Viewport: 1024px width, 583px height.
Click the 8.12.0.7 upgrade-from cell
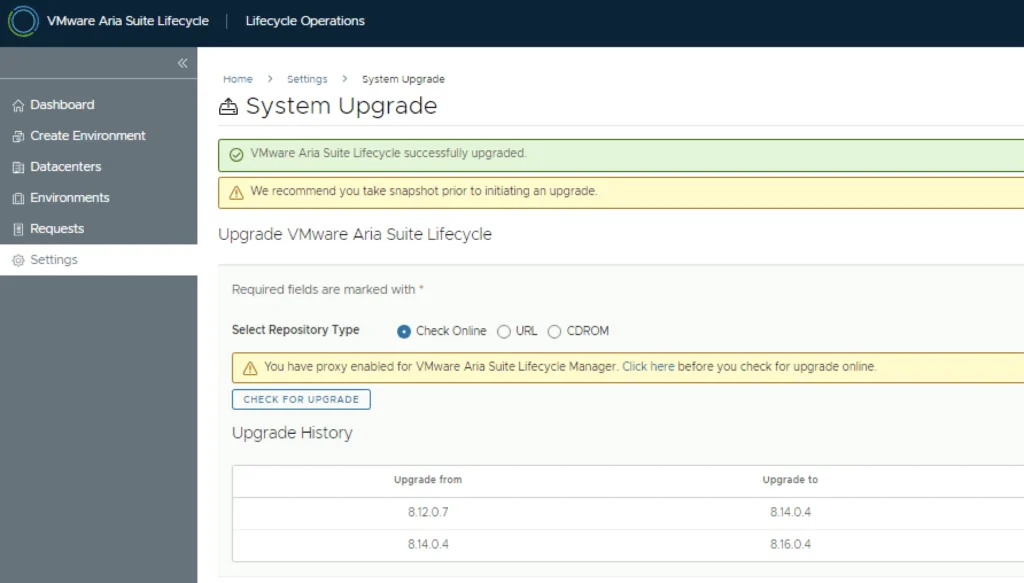[428, 512]
